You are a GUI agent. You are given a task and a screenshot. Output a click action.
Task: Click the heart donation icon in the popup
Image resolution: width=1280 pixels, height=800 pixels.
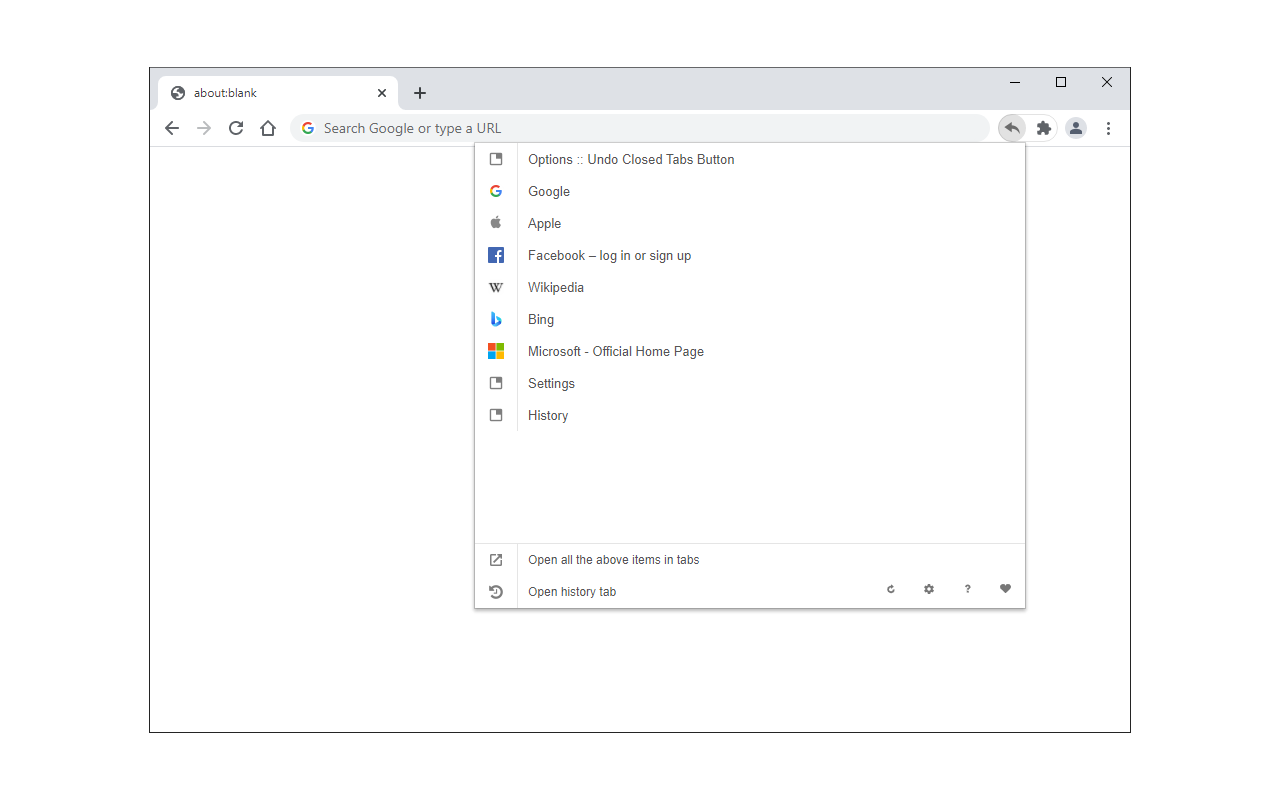1005,589
